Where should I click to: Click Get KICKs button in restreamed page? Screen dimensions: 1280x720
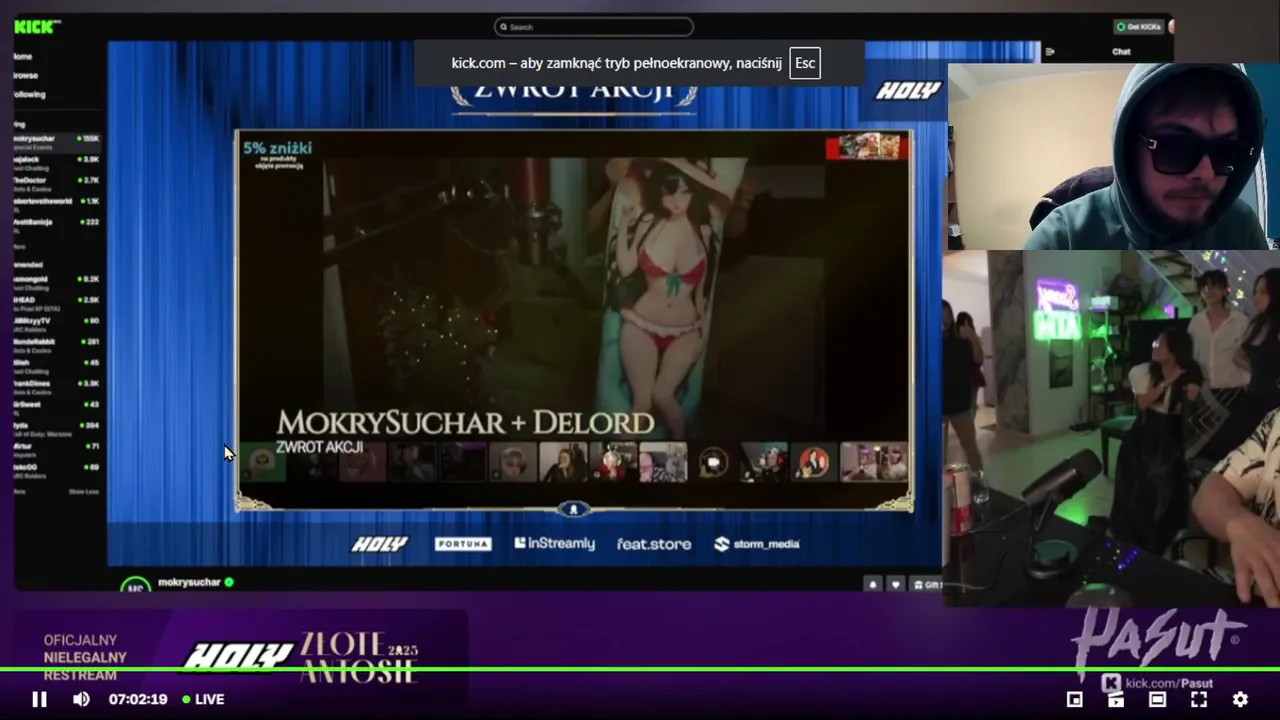coord(1140,27)
